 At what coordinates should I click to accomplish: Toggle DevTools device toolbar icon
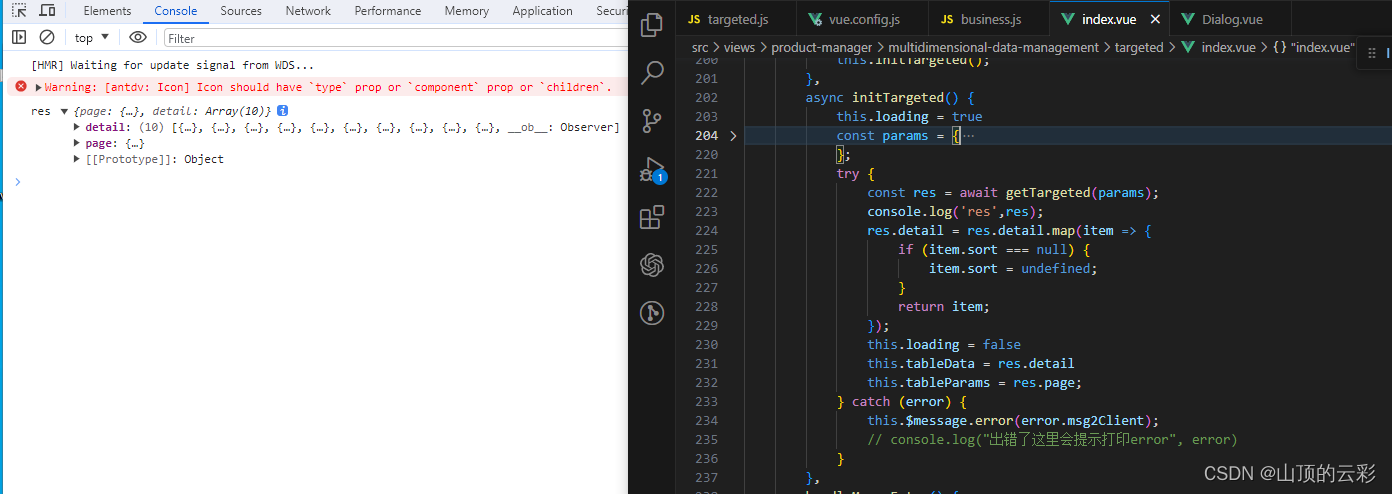47,11
